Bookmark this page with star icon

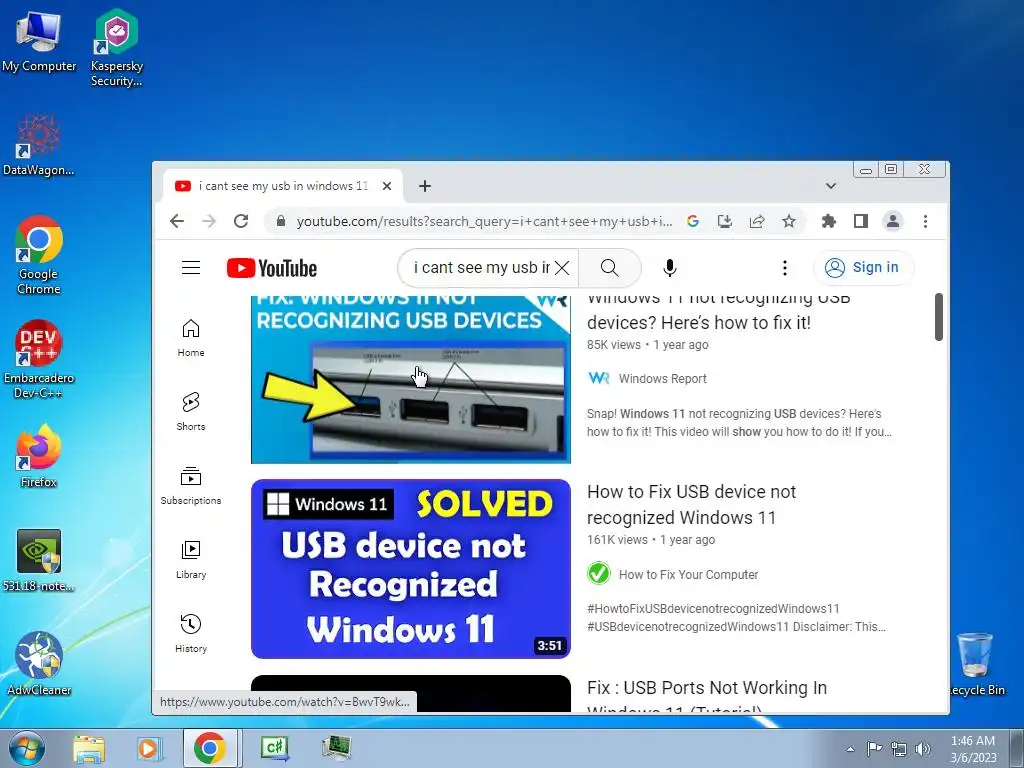[789, 221]
